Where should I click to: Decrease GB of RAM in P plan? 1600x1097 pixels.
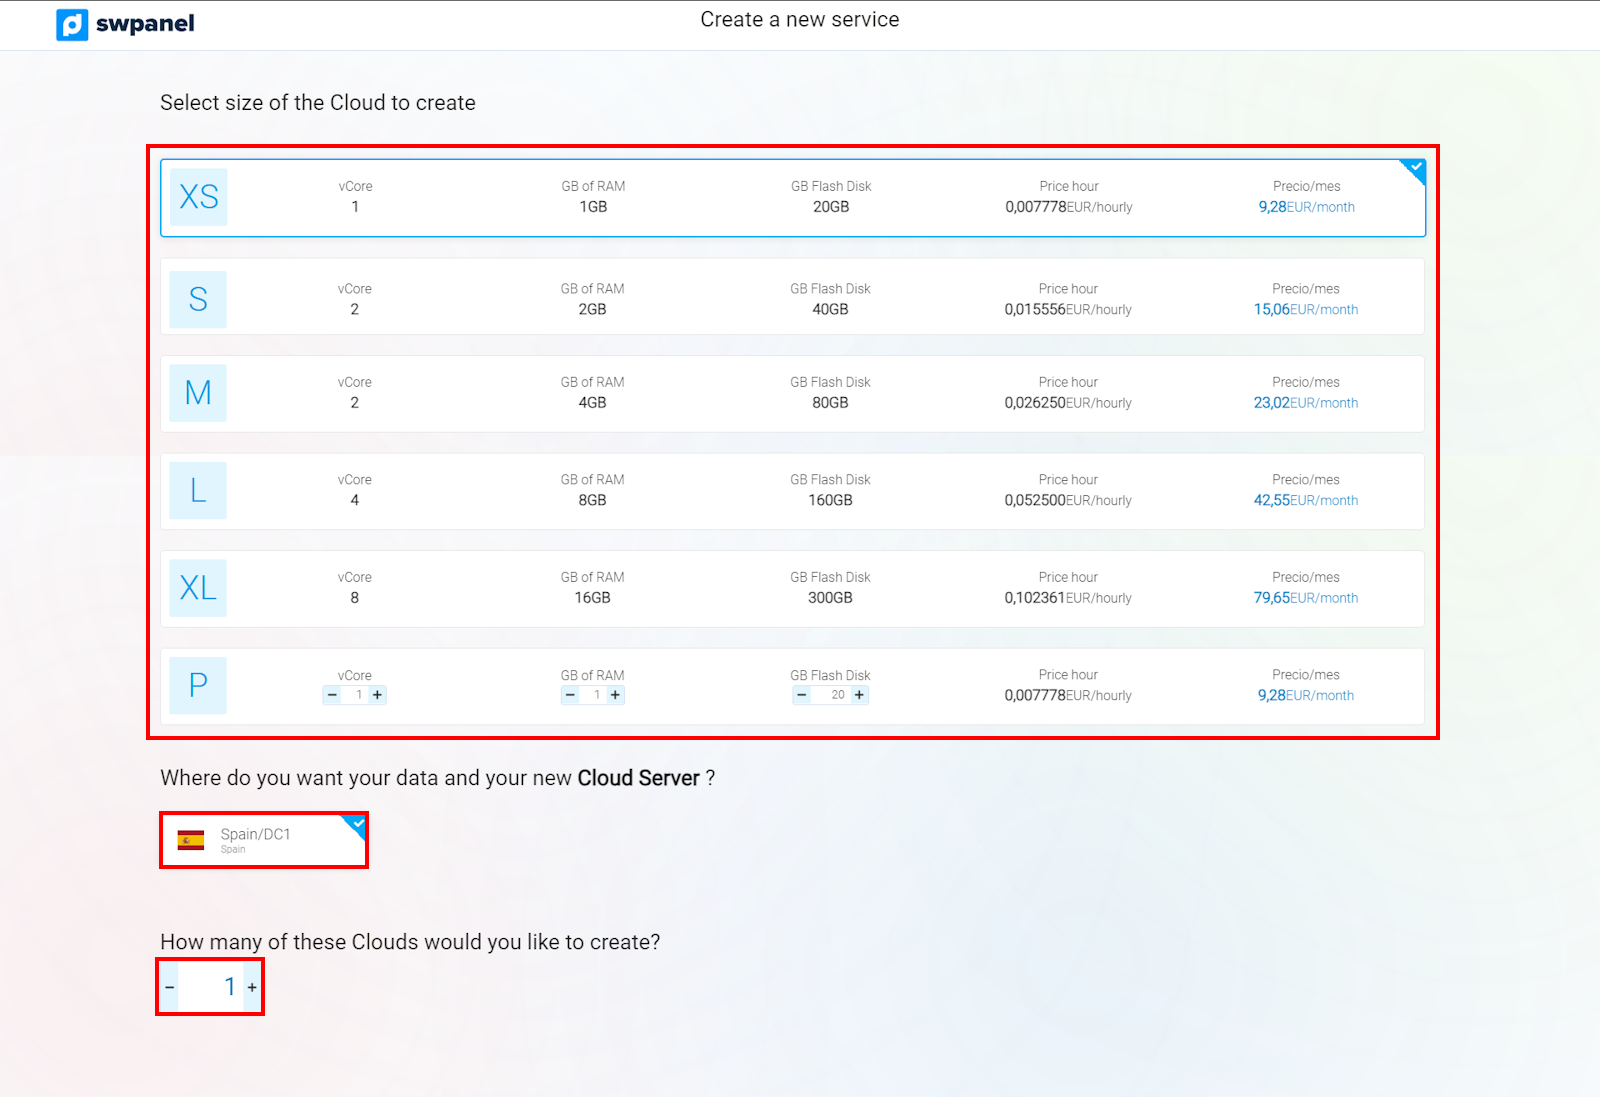coord(570,695)
